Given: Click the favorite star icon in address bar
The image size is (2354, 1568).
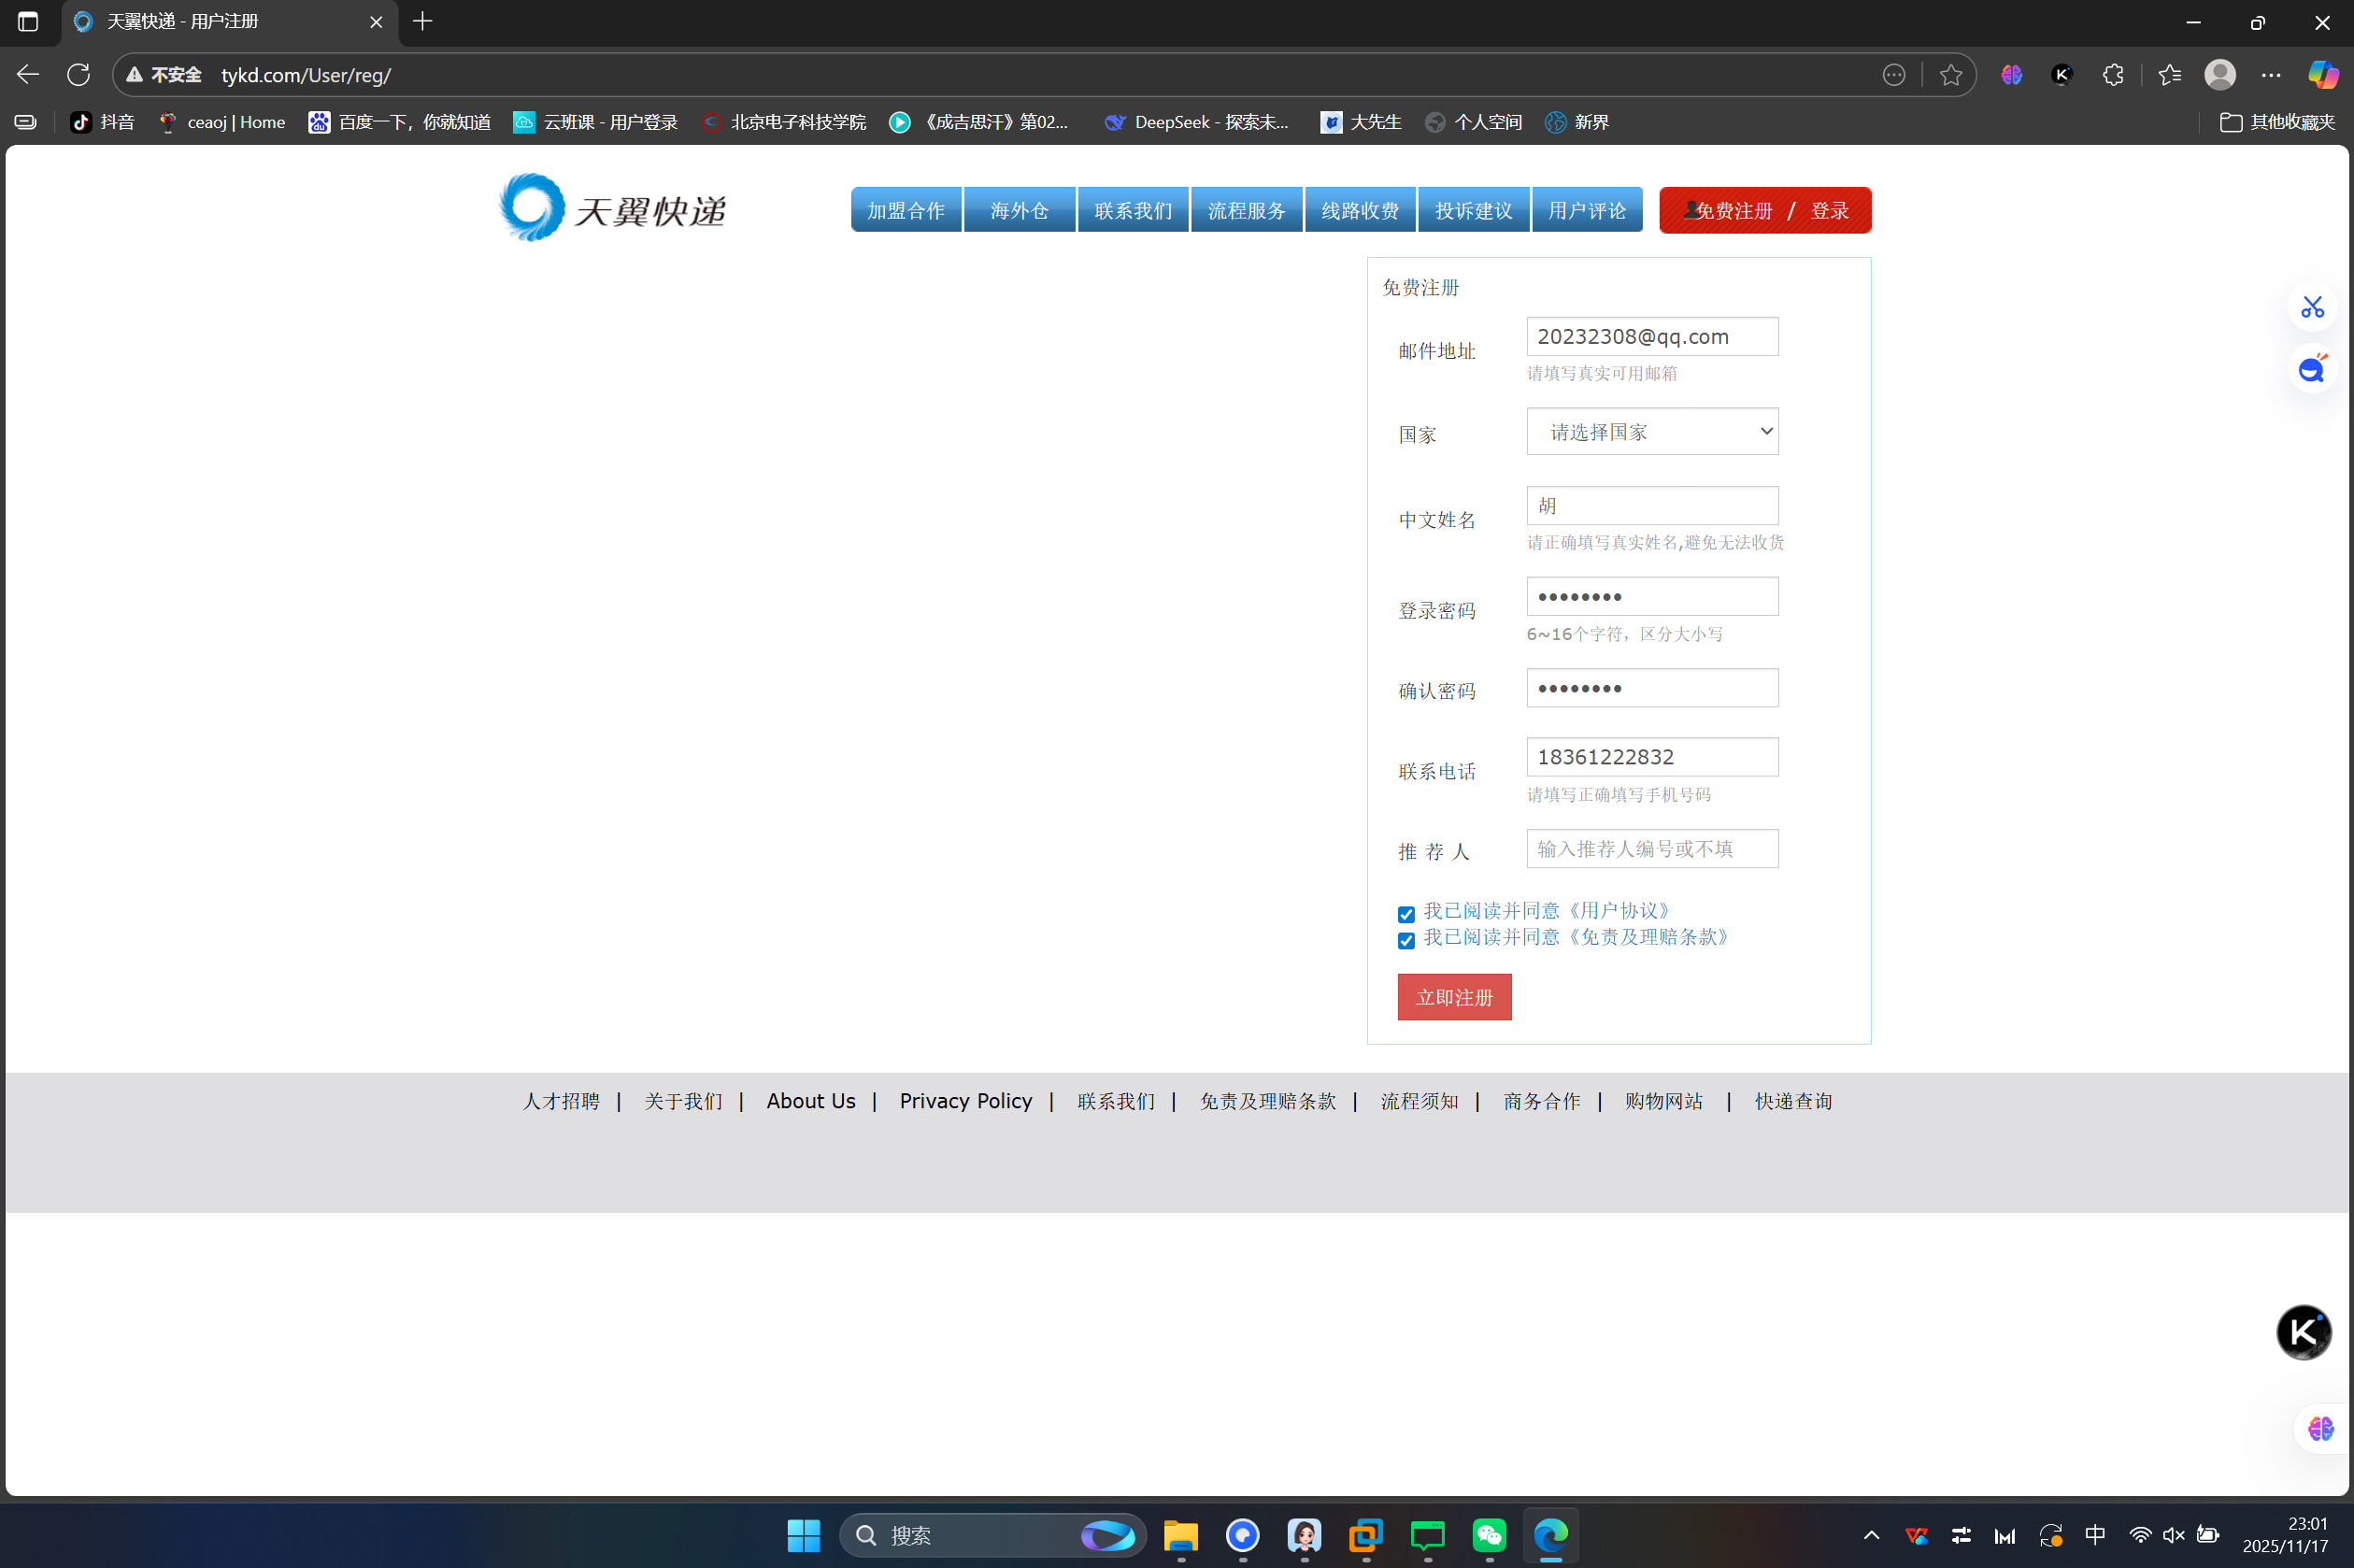Looking at the screenshot, I should (1950, 75).
